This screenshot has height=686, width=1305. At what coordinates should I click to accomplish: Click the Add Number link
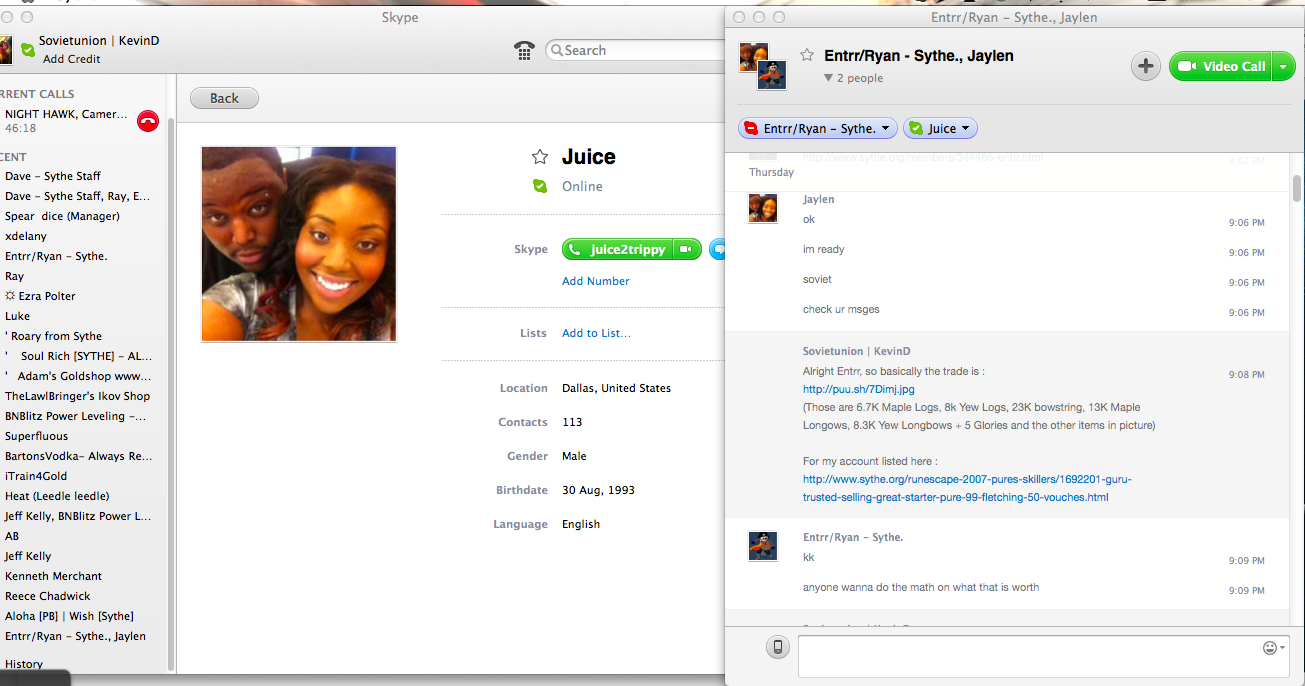pyautogui.click(x=596, y=281)
